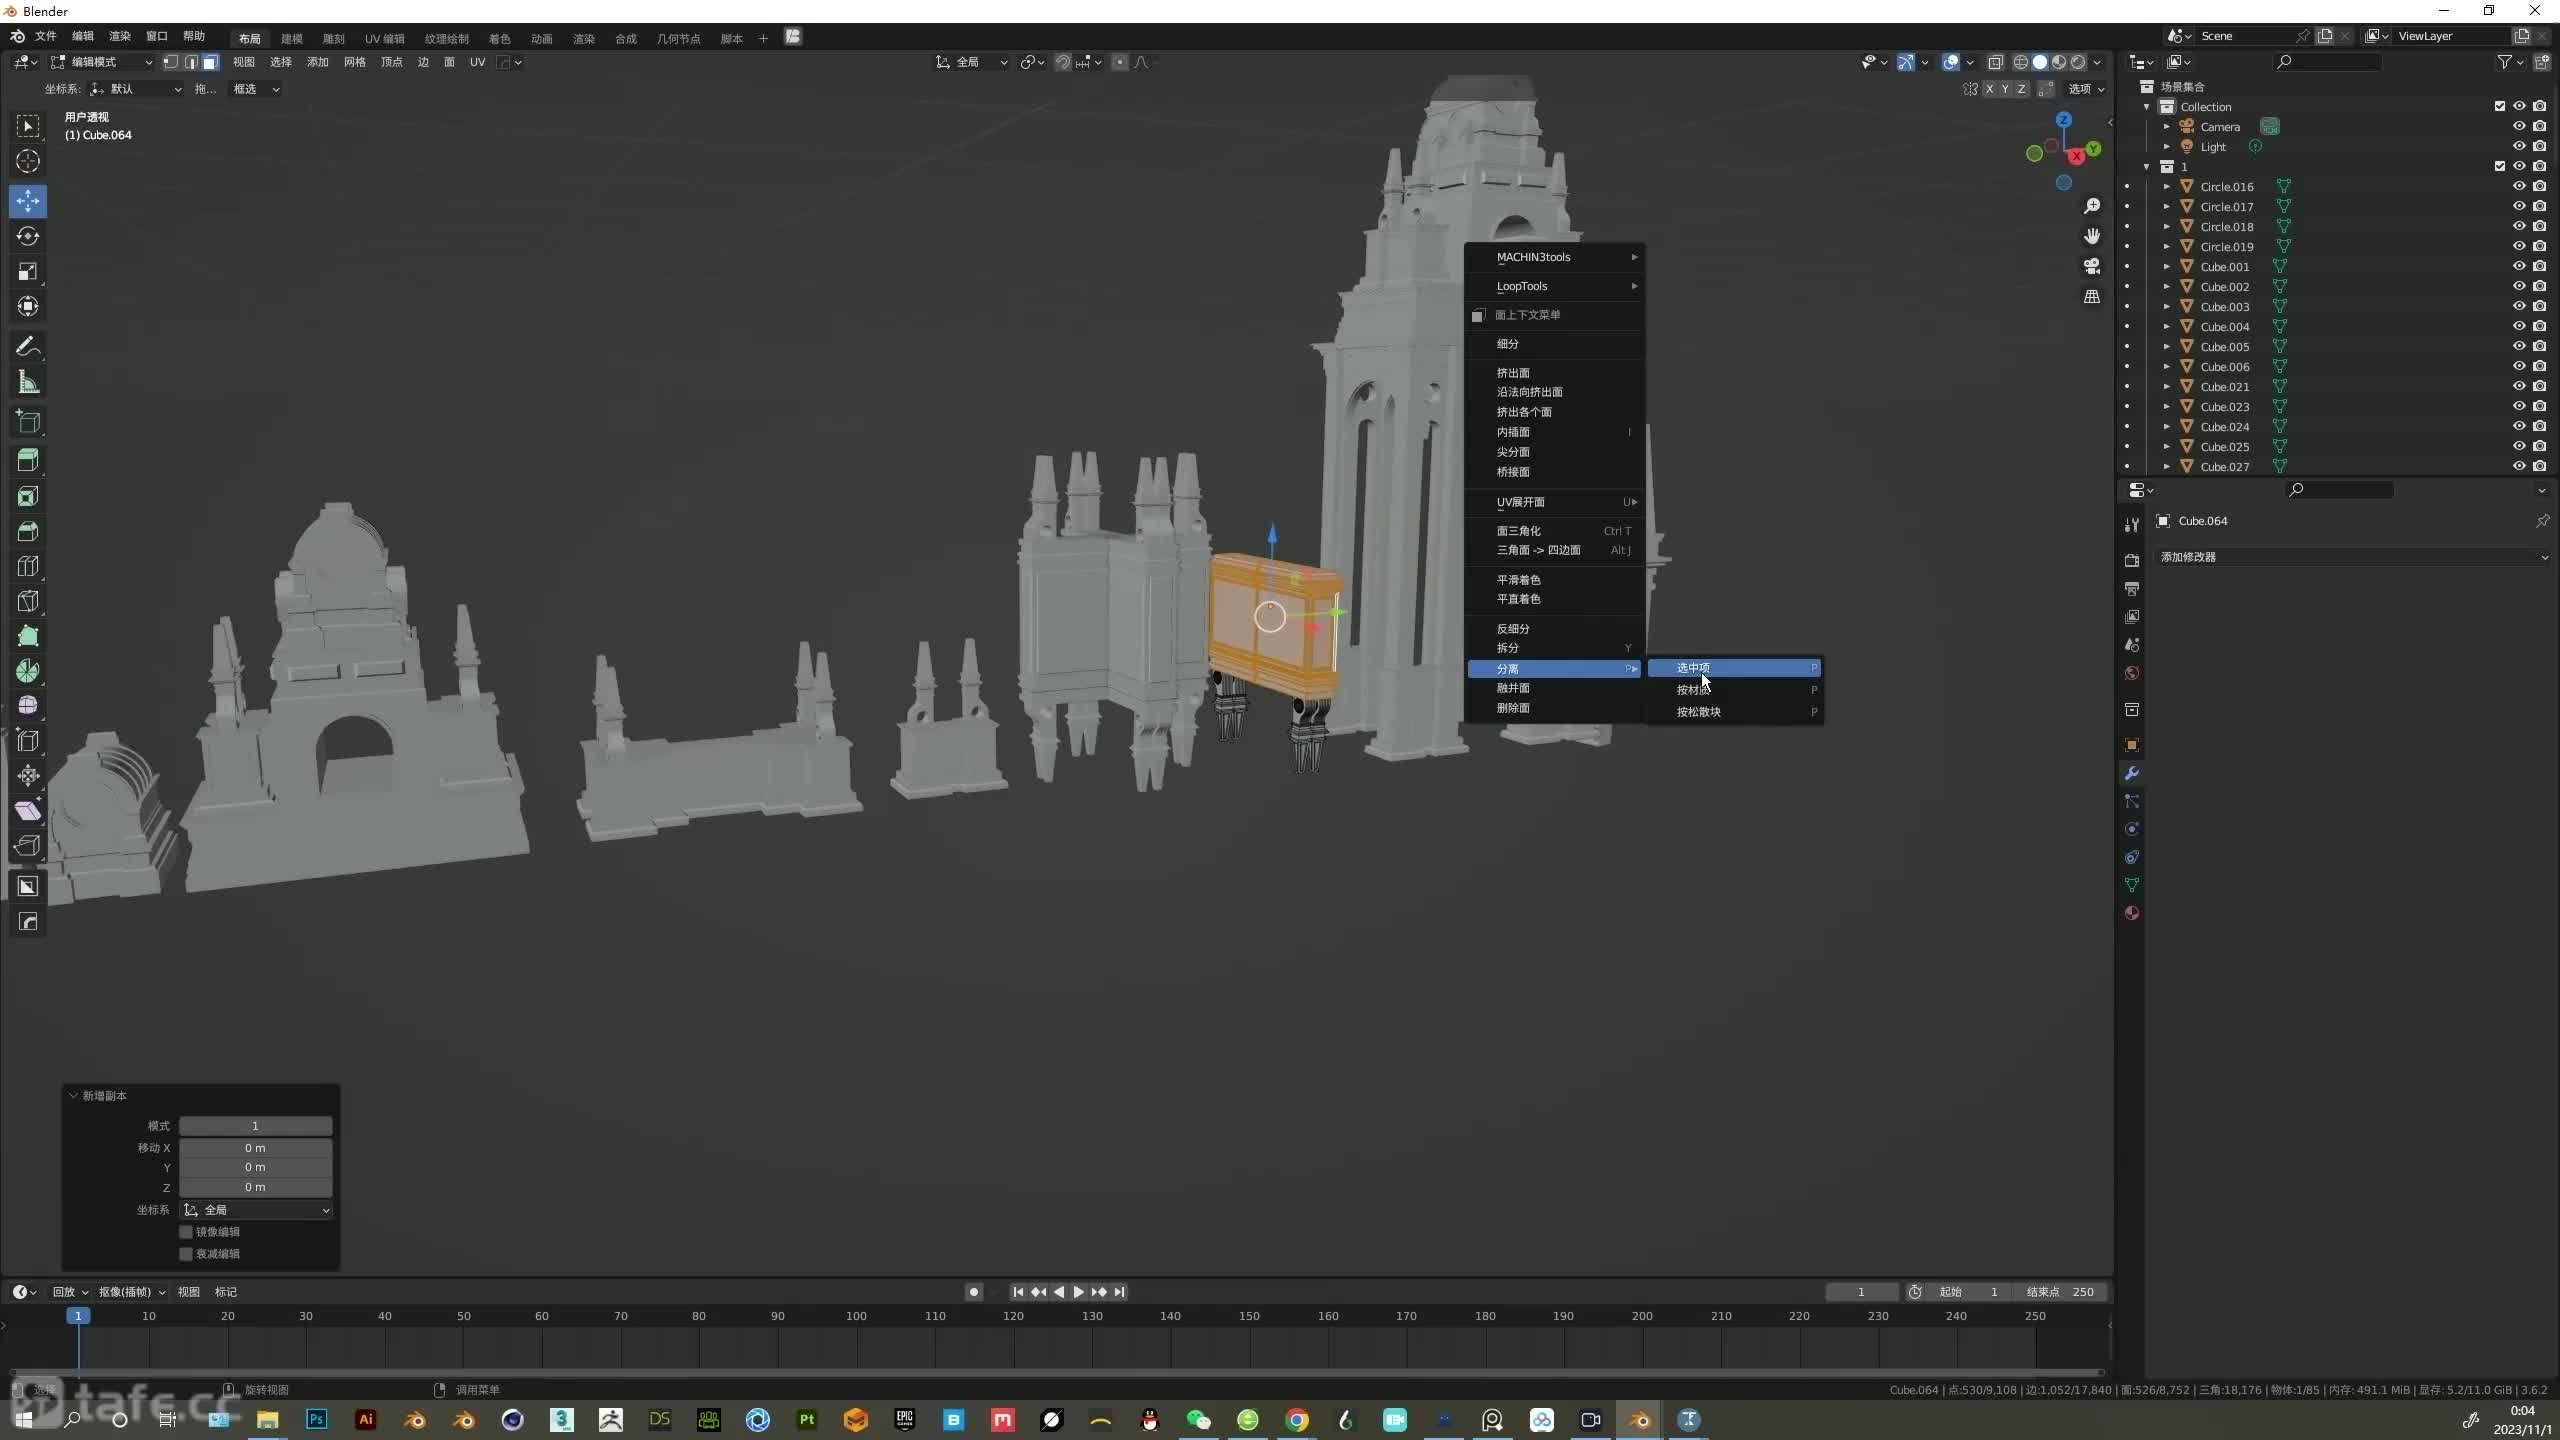Switch to vertex select mode

click(x=171, y=62)
